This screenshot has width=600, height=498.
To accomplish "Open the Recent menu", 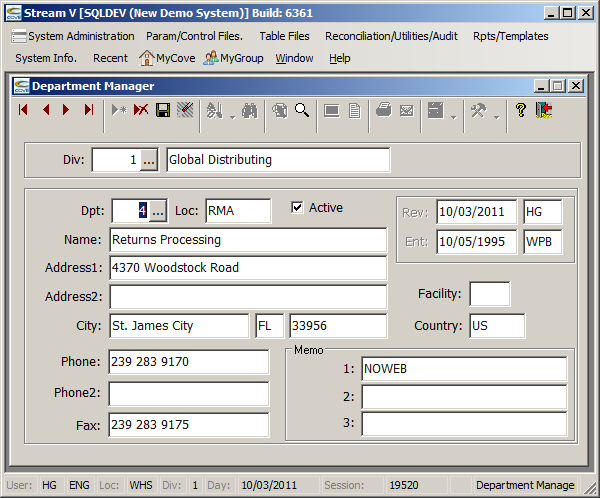I will pyautogui.click(x=110, y=58).
